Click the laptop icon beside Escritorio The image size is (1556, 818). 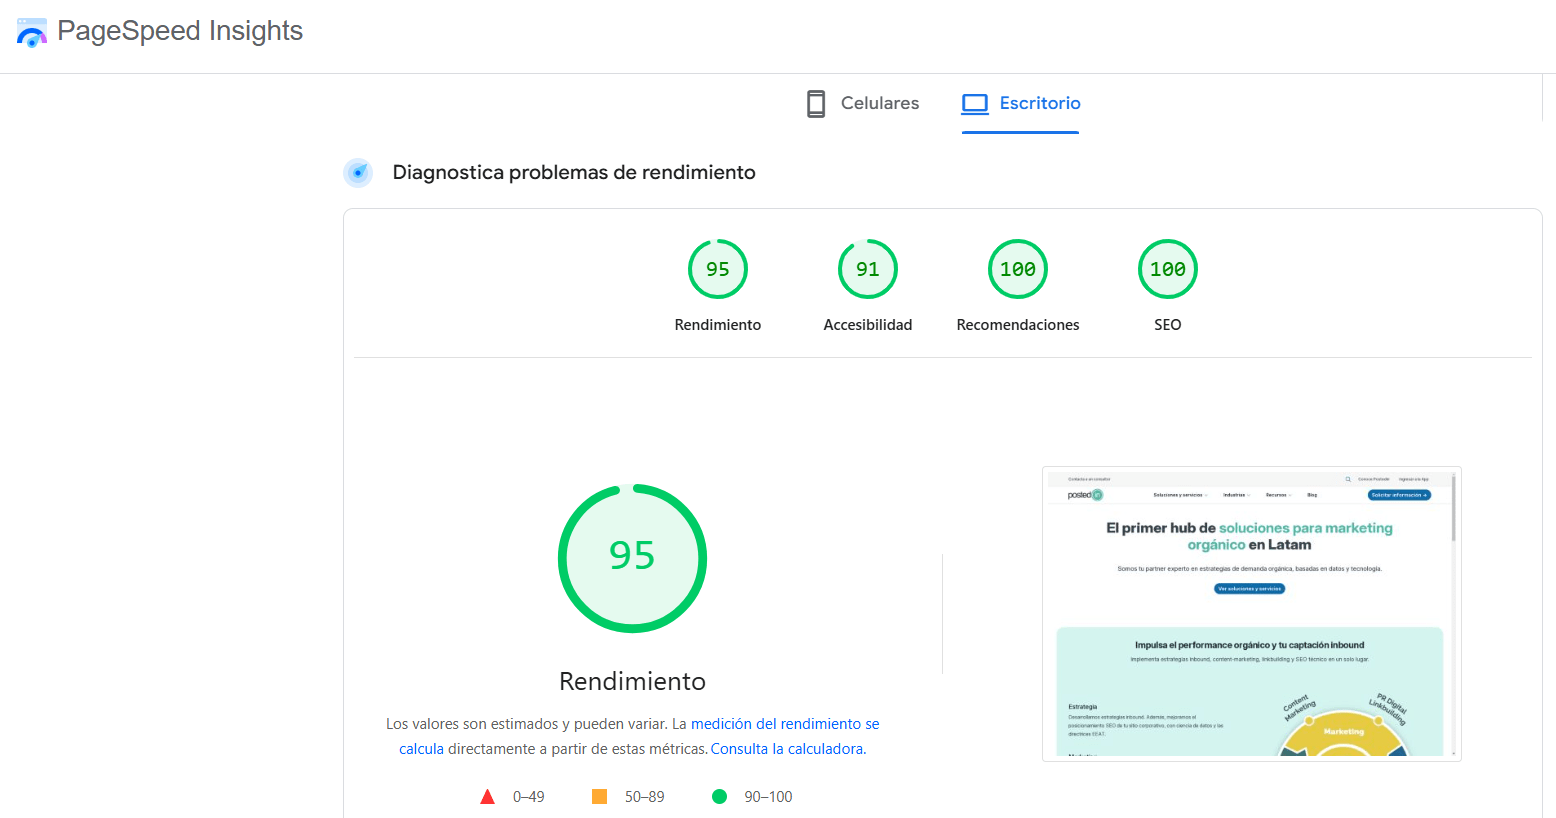975,104
